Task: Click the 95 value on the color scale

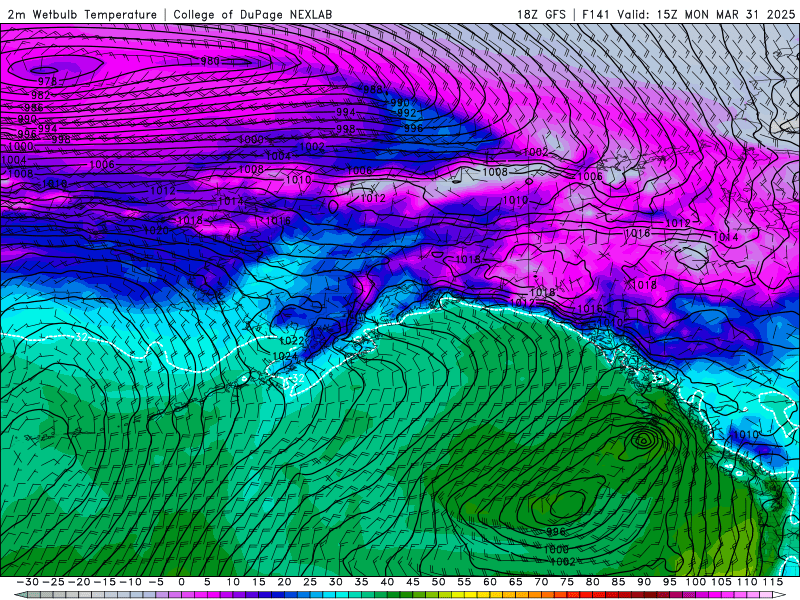Action: (670, 582)
